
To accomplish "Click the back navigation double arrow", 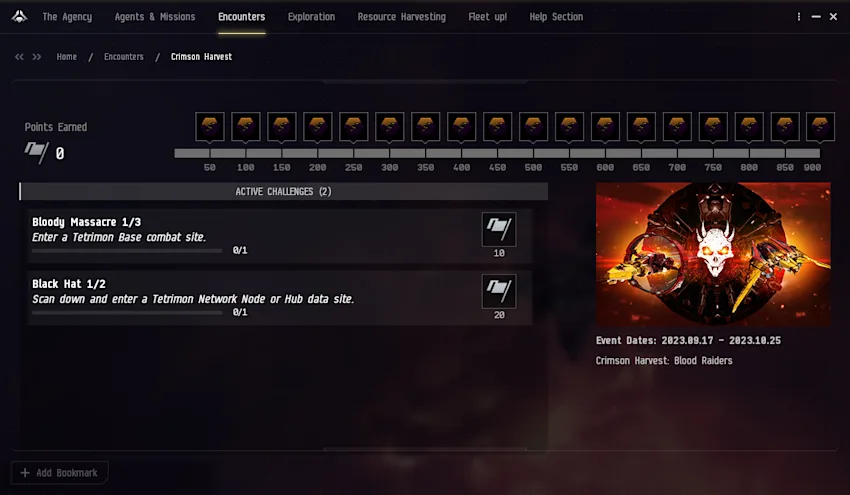I will click(20, 57).
